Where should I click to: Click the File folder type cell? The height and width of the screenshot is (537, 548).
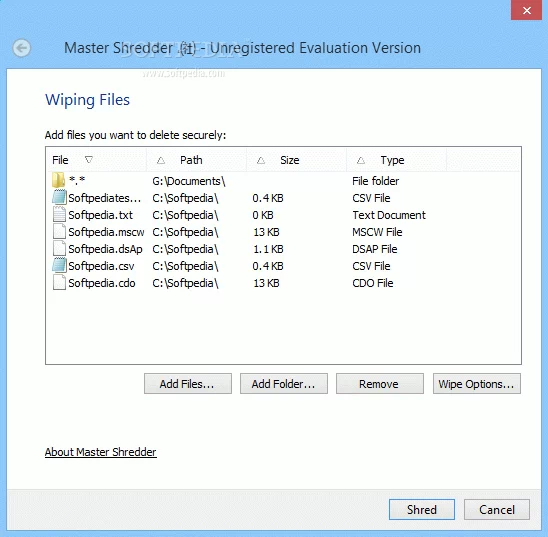(376, 181)
